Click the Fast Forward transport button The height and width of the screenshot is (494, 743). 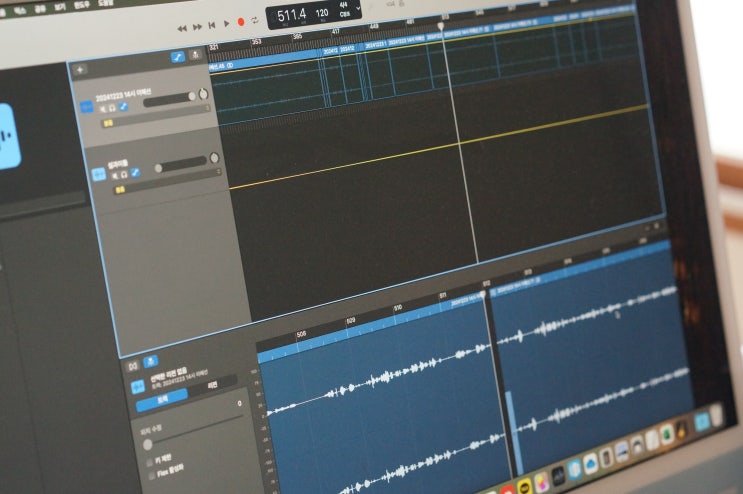[x=197, y=27]
